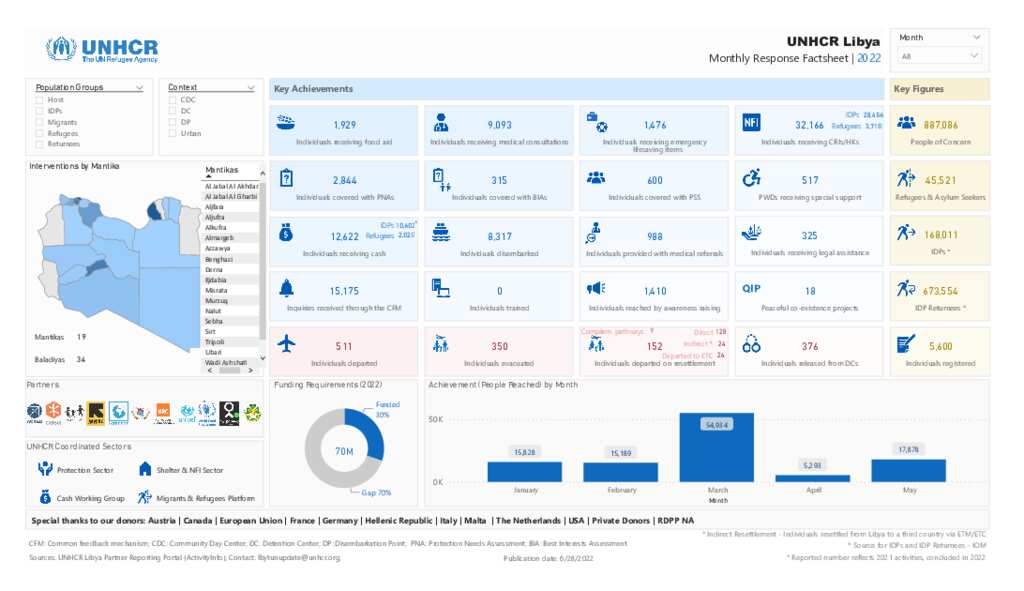
Task: Check the Returnees filter checkbox
Action: click(x=39, y=144)
